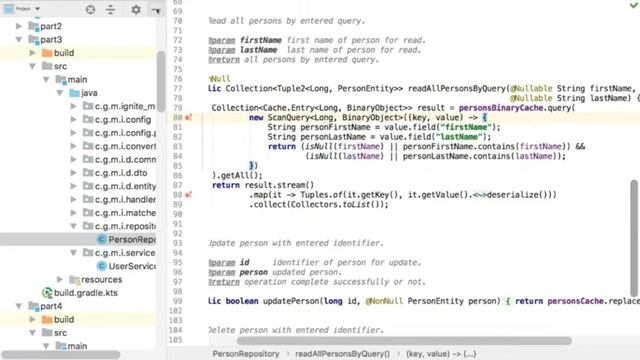Click the build.gradle.kts Gradle icon
Screen dimensions: 640x360
pos(47,293)
